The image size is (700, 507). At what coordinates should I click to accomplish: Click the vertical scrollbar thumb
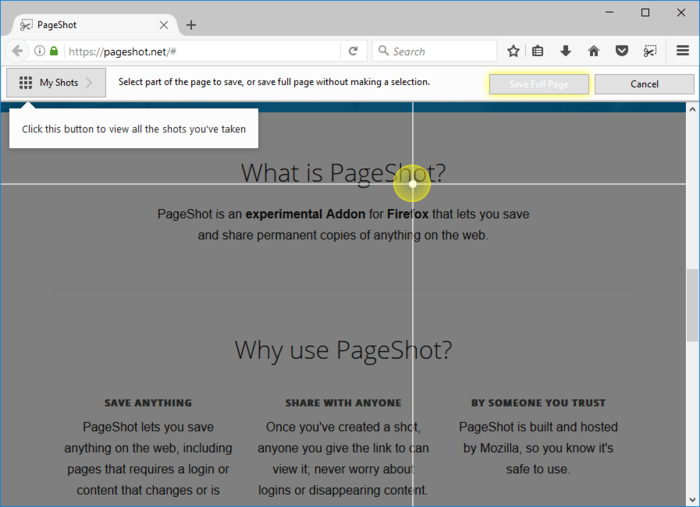692,305
